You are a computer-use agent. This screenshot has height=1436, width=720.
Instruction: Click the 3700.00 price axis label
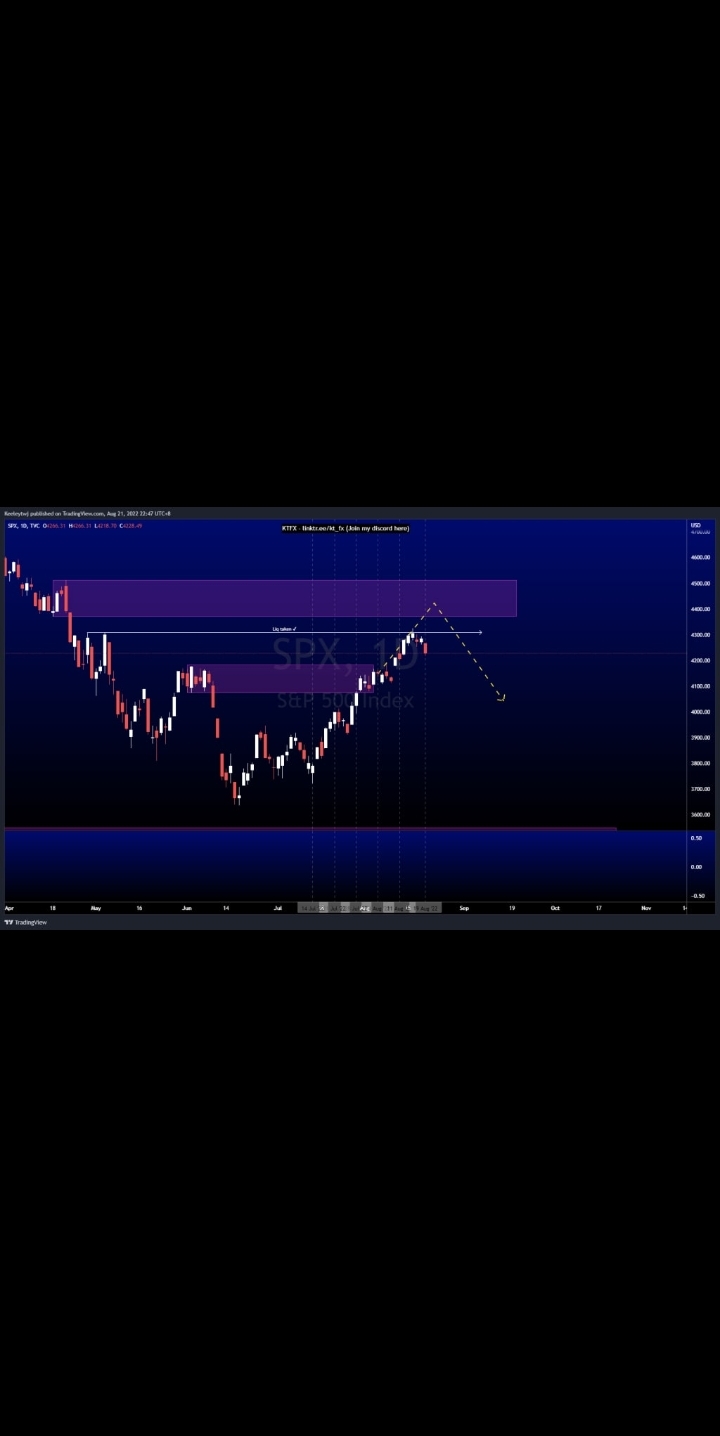(700, 789)
